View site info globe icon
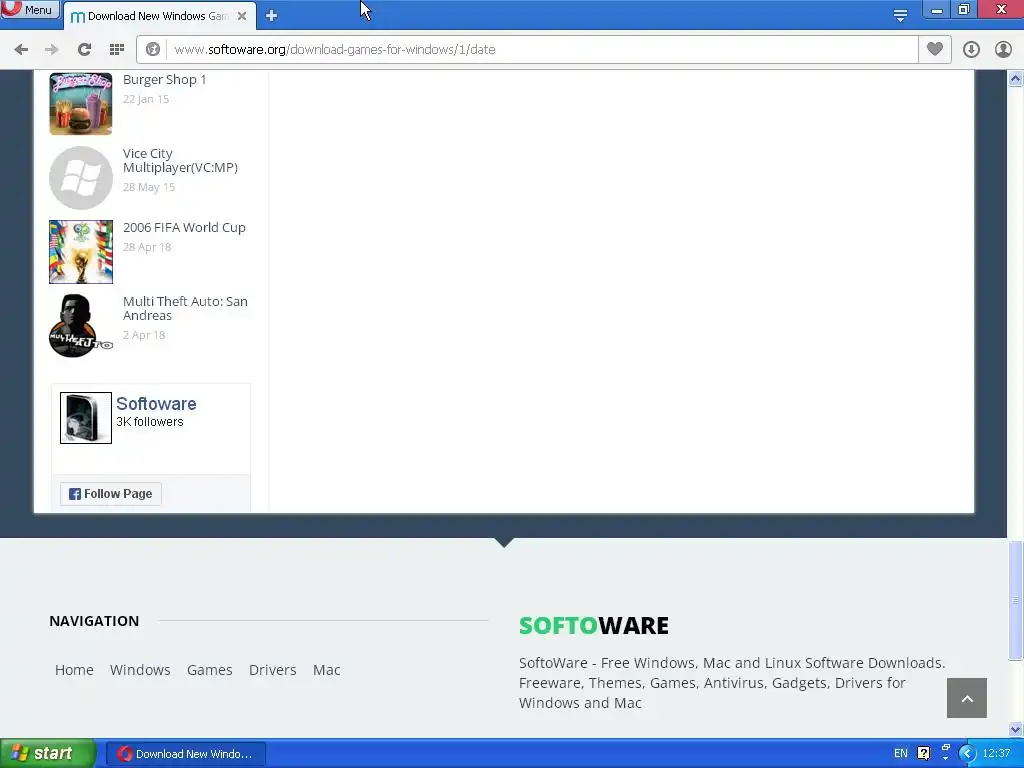Image resolution: width=1024 pixels, height=768 pixels. (x=153, y=50)
